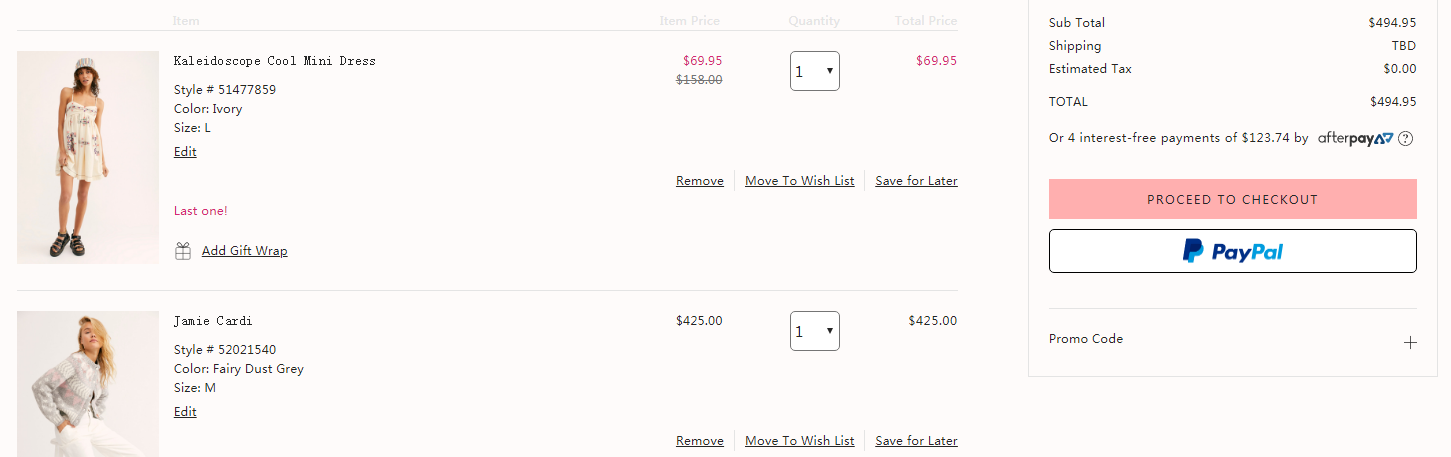Click the Afterpay help question mark icon
Image resolution: width=1451 pixels, height=457 pixels.
coord(1405,139)
